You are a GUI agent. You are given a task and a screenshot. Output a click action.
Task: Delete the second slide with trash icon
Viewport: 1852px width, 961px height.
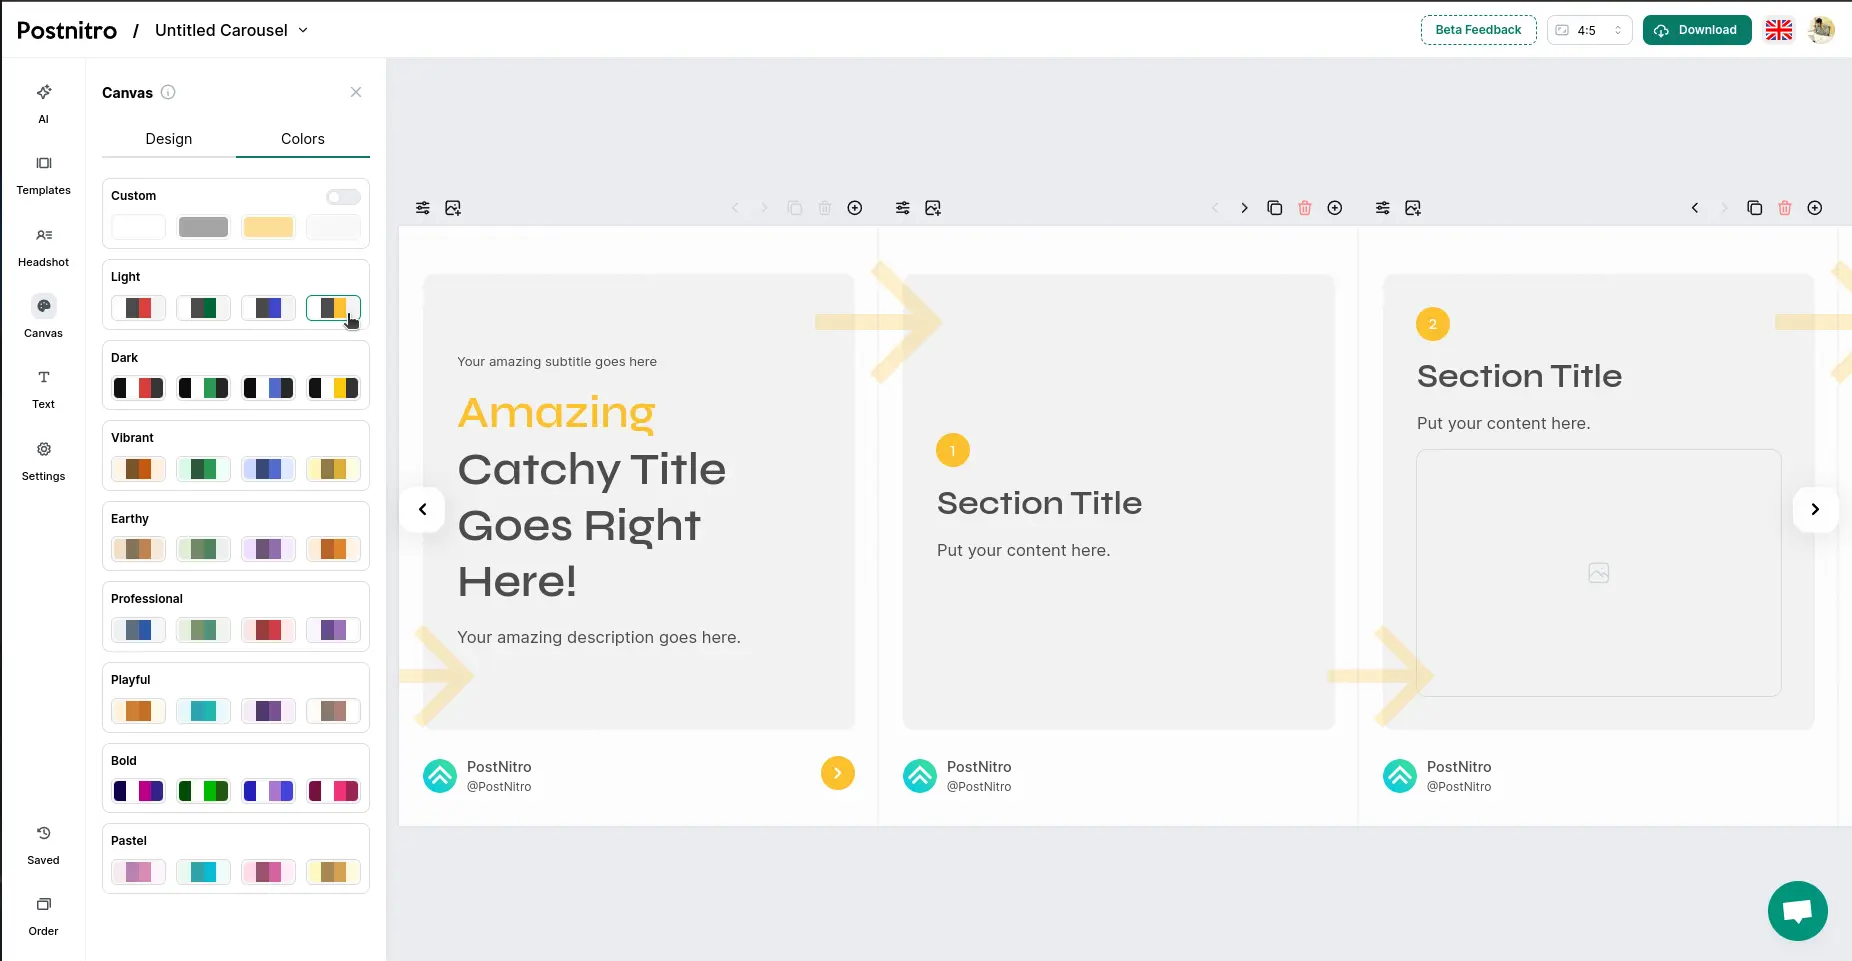coord(1304,208)
